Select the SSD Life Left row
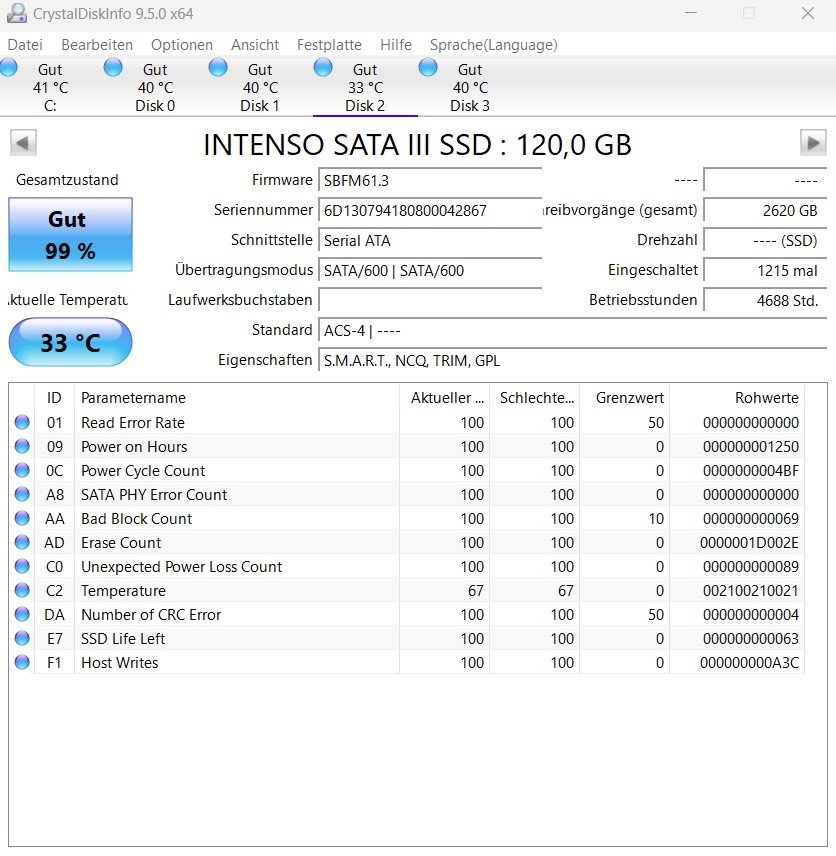Viewport: 836px width, 856px height. [x=406, y=638]
